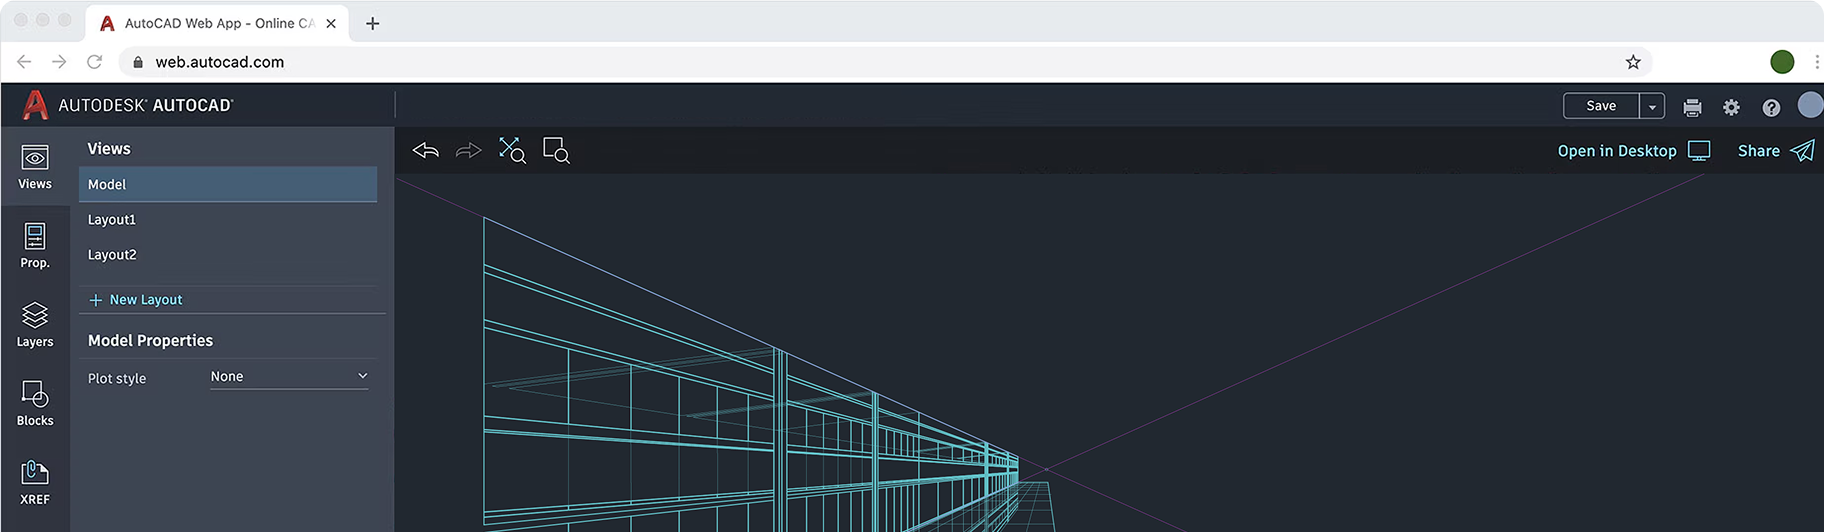Click the Save button

(1601, 106)
